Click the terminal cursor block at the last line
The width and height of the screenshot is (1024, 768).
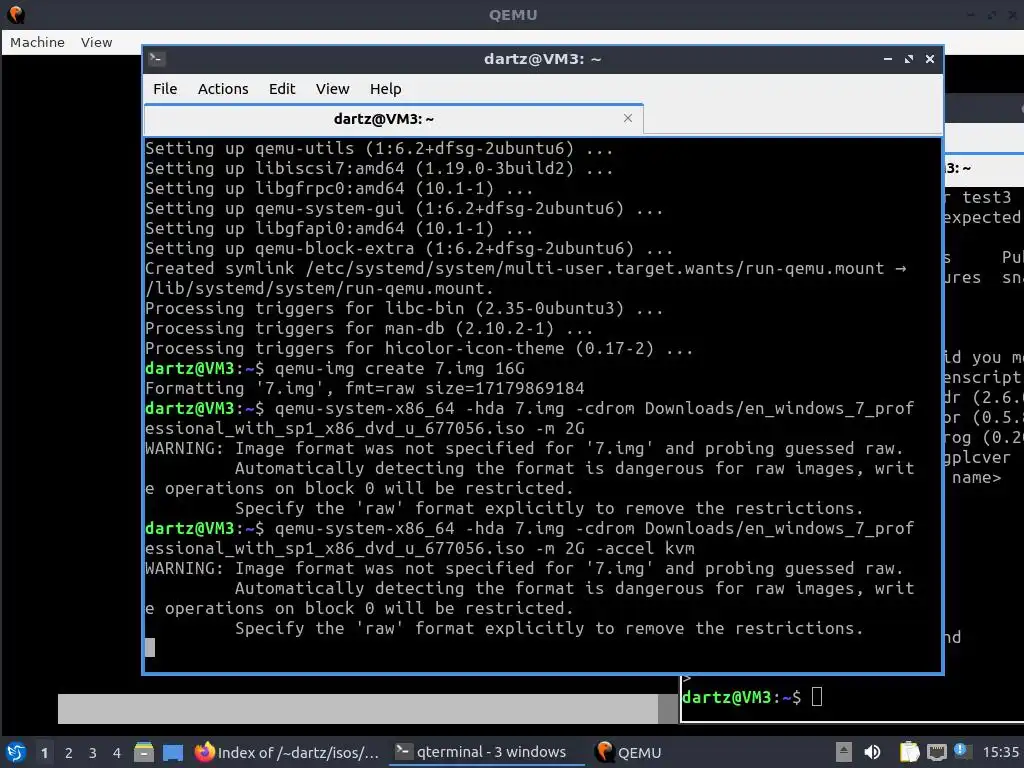point(150,647)
